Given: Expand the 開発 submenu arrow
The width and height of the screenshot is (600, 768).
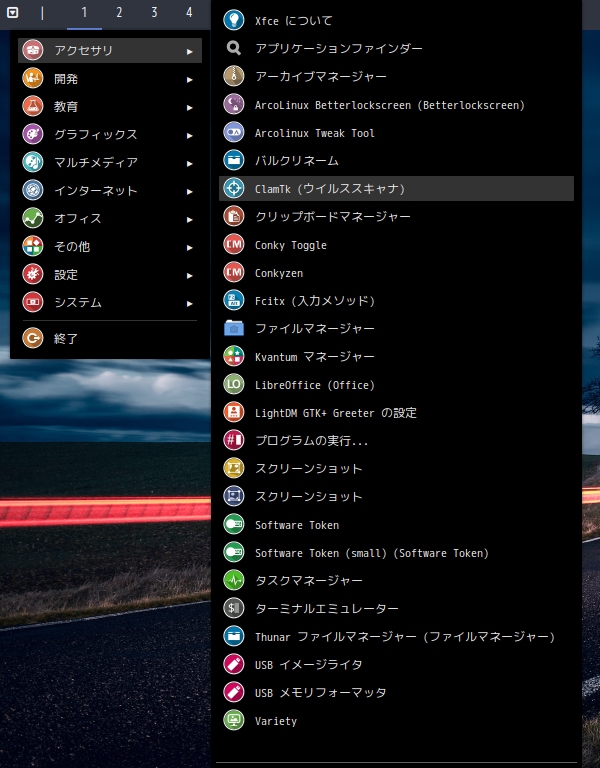Looking at the screenshot, I should point(190,79).
